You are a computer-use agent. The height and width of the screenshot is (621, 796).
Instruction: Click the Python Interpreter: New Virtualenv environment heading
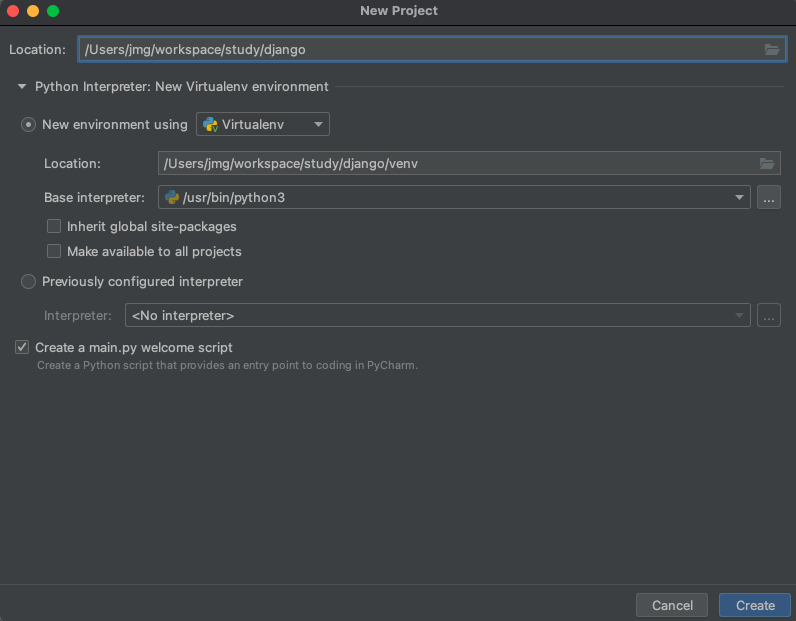pos(182,87)
